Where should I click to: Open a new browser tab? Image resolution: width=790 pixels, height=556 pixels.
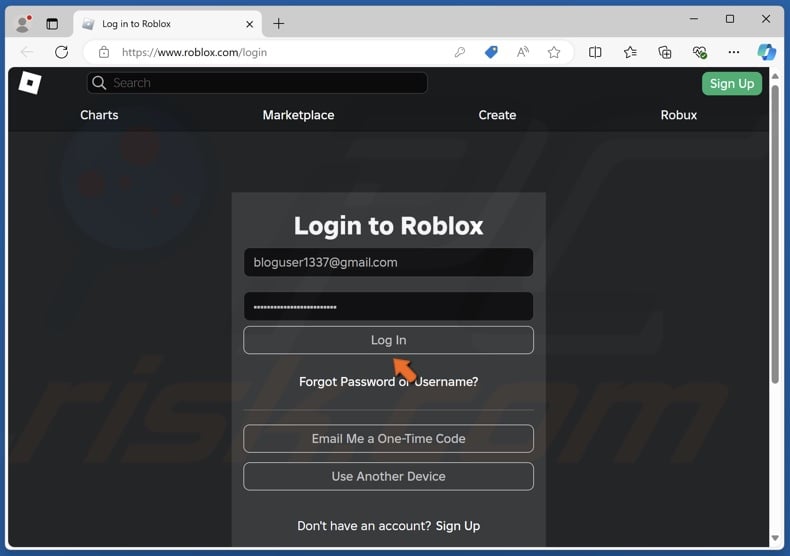tap(279, 24)
